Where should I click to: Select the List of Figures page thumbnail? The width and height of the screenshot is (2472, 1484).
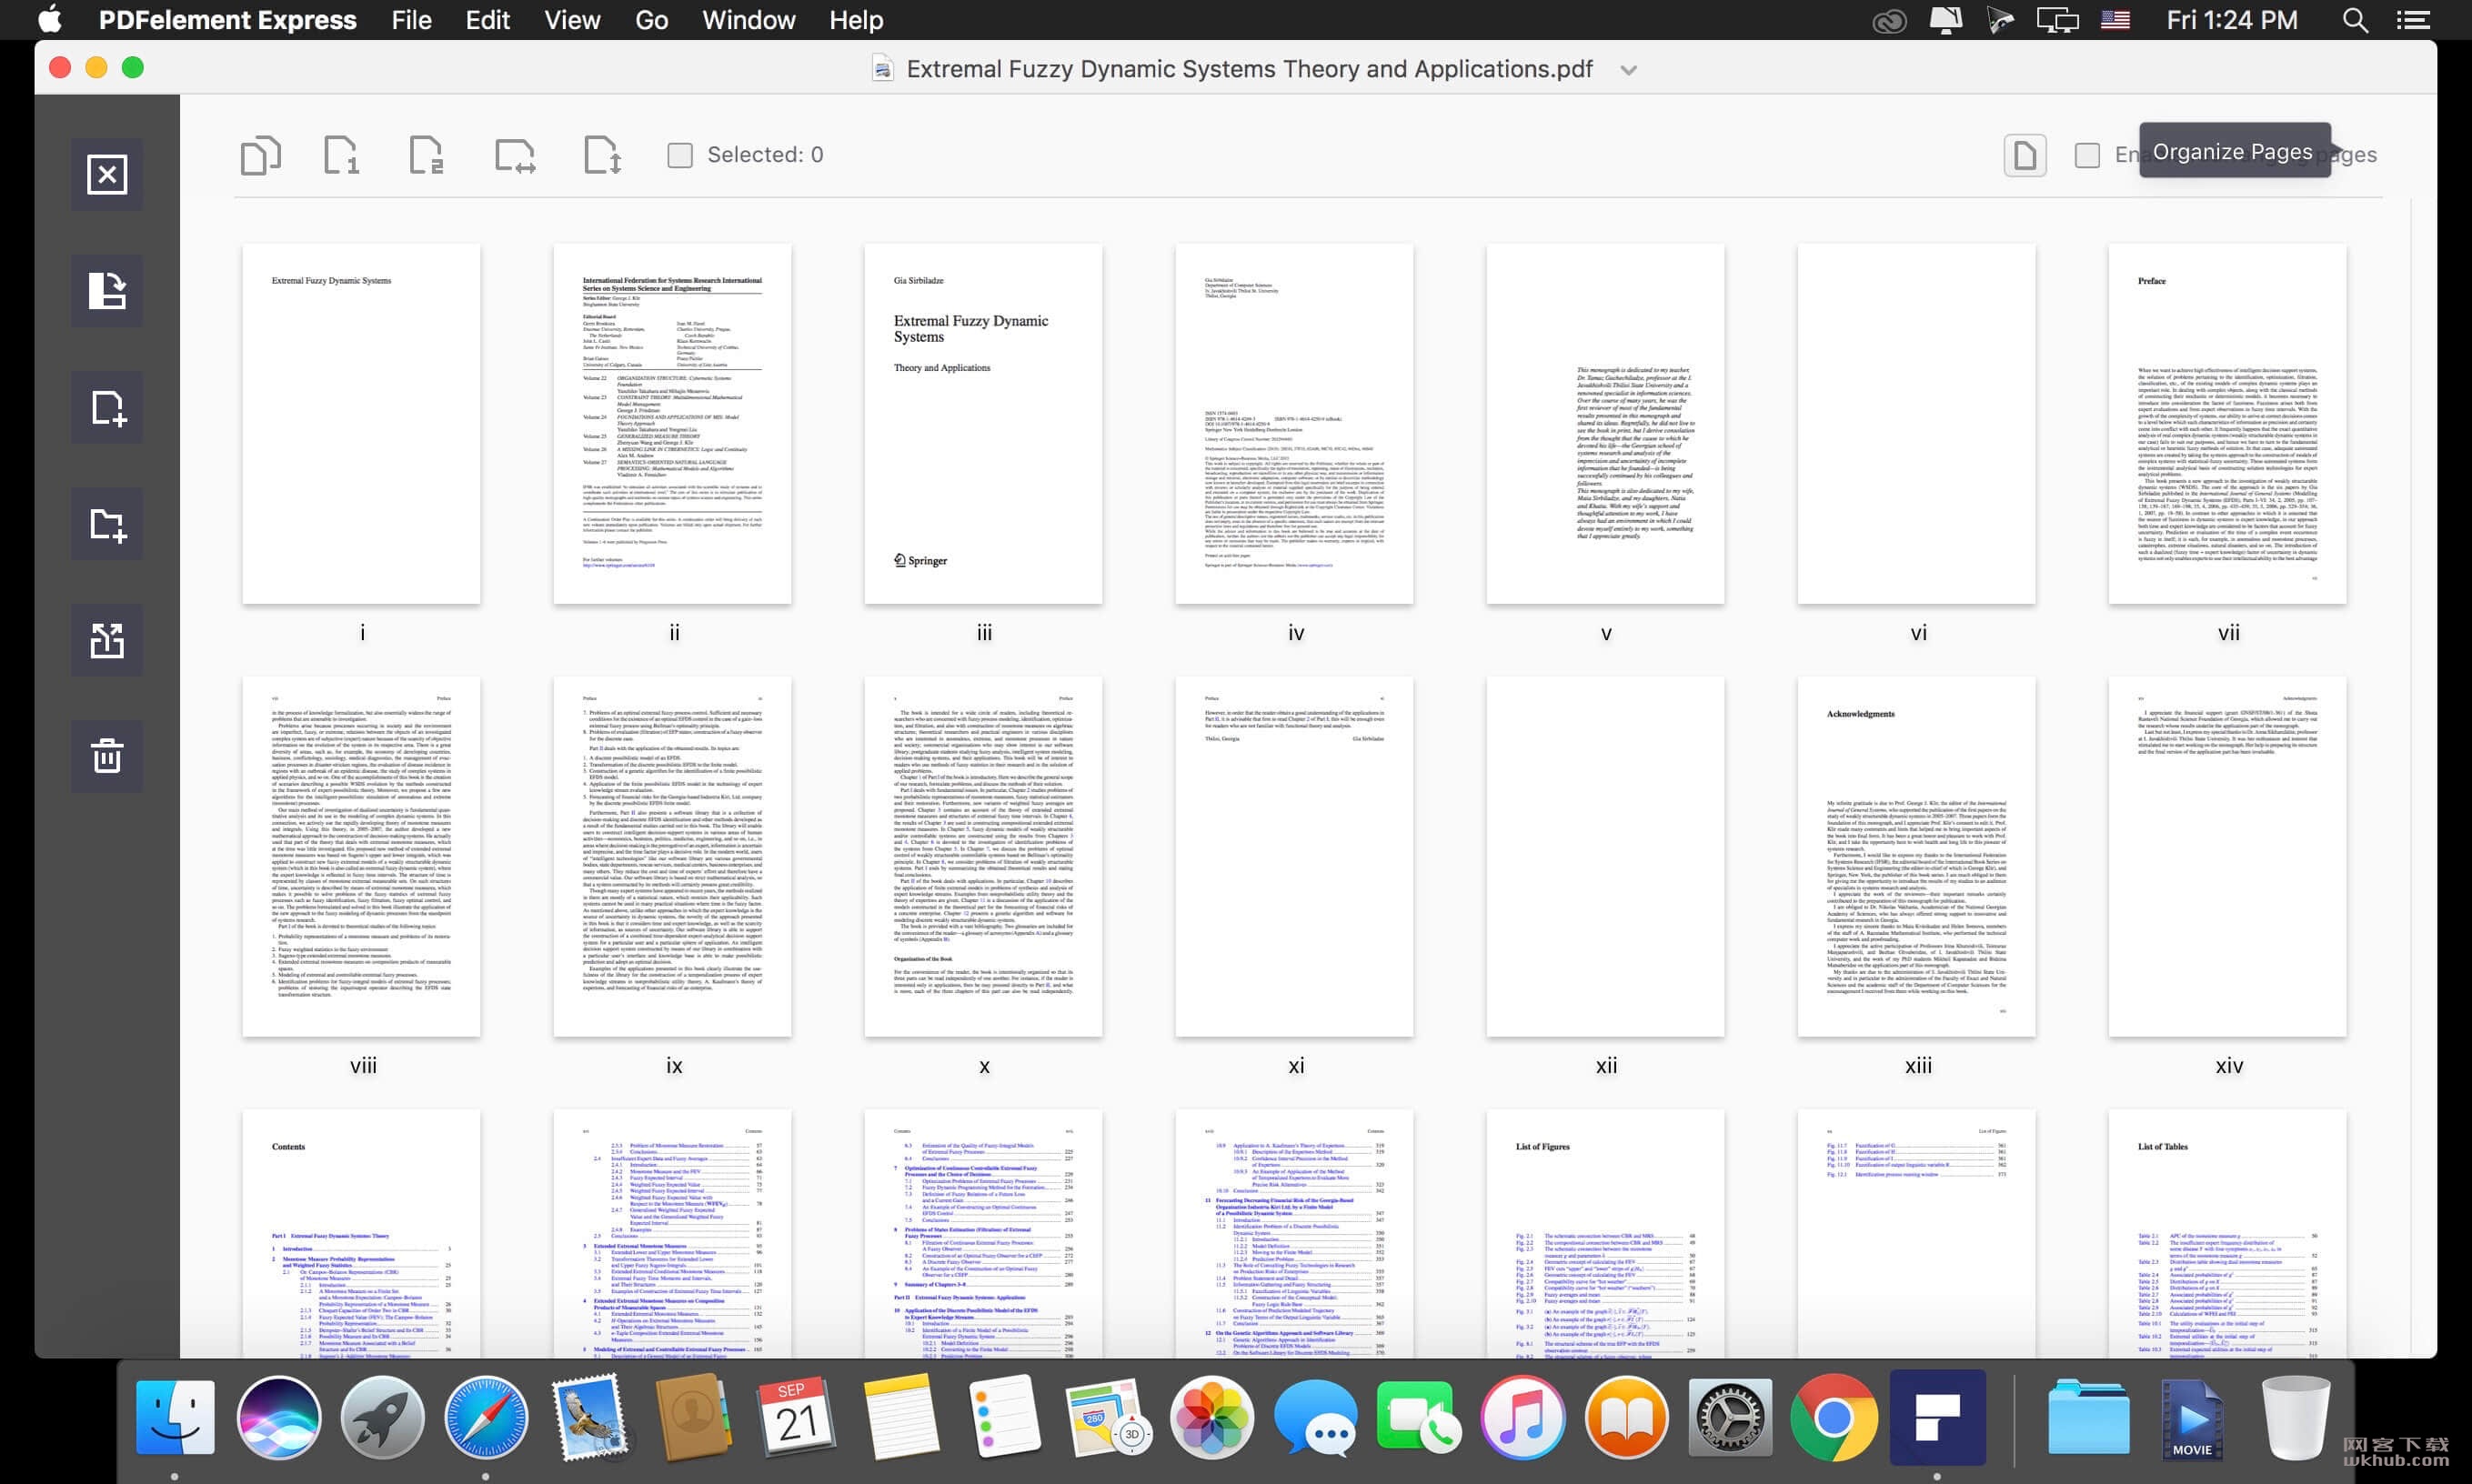tap(1605, 1233)
